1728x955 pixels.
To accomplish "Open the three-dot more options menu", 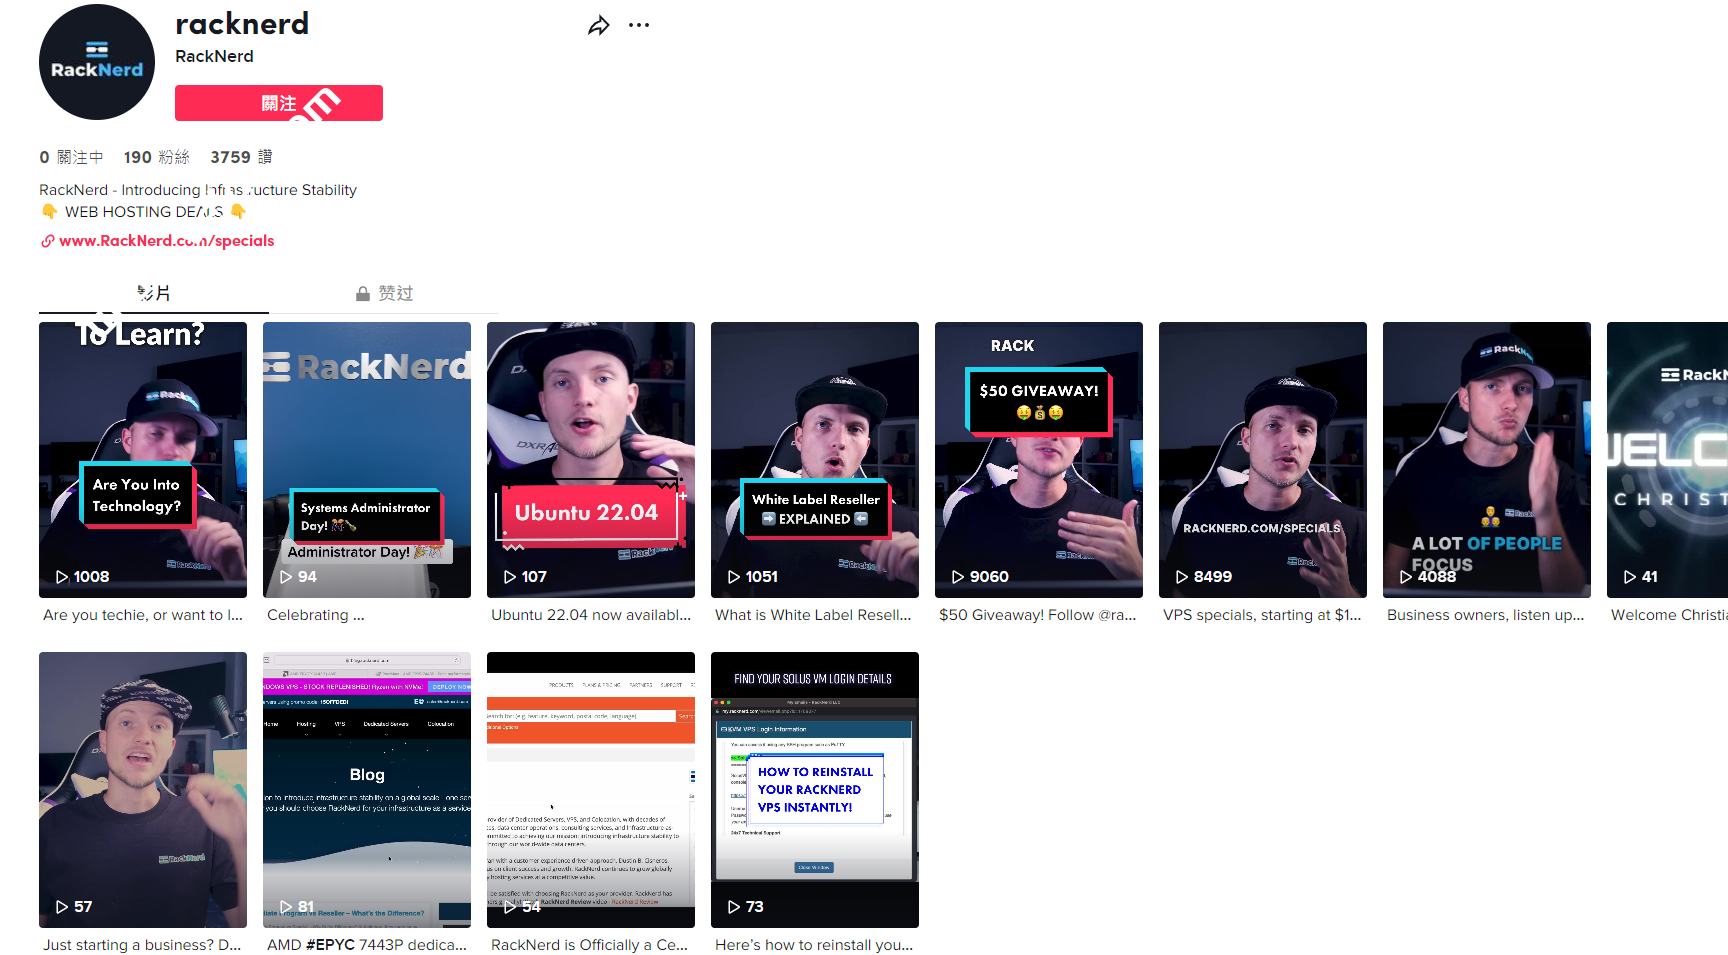I will click(x=639, y=26).
